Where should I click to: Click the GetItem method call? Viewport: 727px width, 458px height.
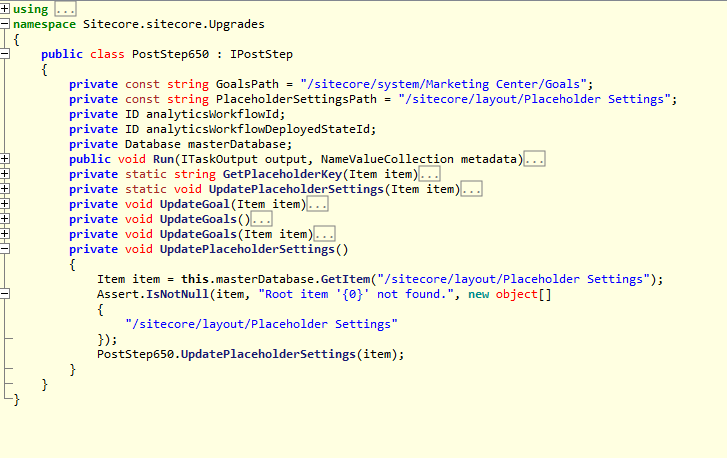[345, 279]
